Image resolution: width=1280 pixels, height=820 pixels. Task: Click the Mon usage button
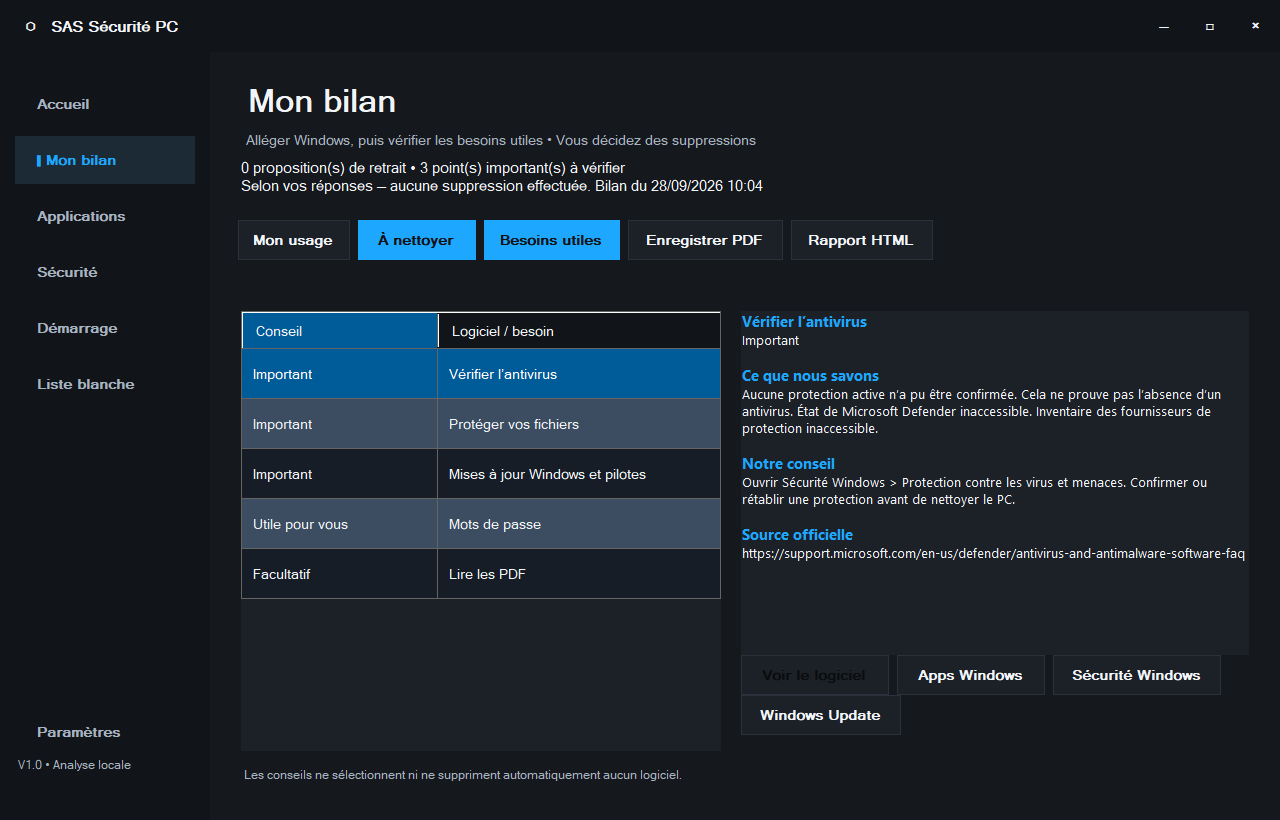(x=293, y=240)
